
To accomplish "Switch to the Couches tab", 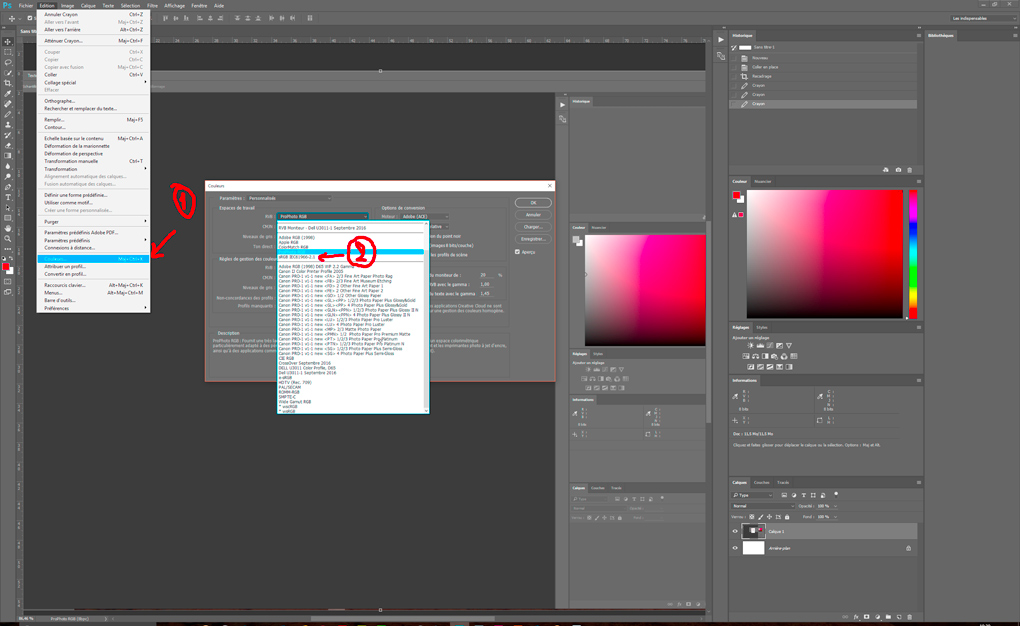I will coord(762,483).
